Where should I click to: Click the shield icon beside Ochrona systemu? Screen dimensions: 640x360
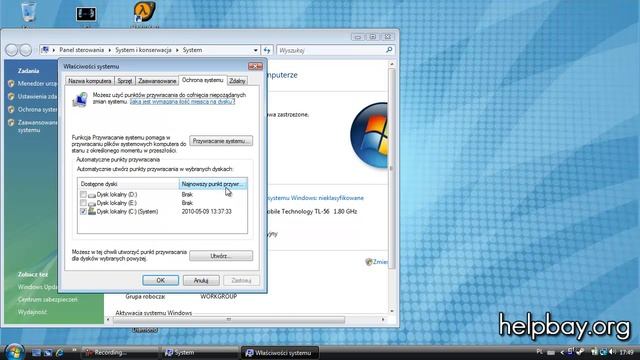click(x=11, y=109)
